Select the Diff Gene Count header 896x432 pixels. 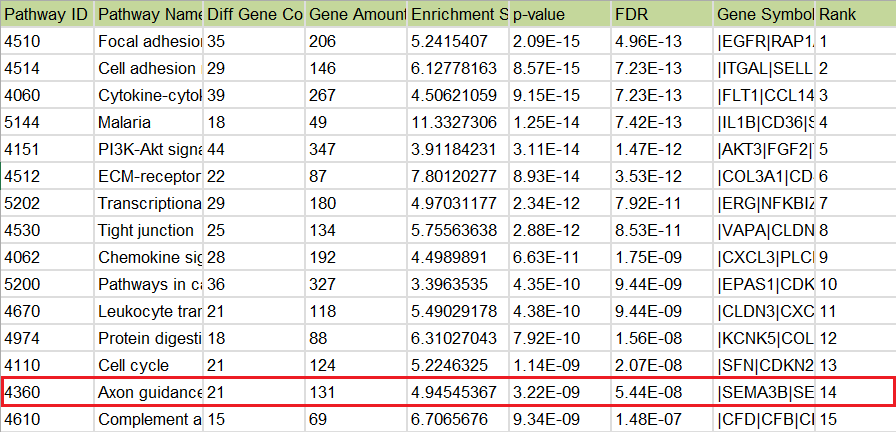click(x=254, y=15)
